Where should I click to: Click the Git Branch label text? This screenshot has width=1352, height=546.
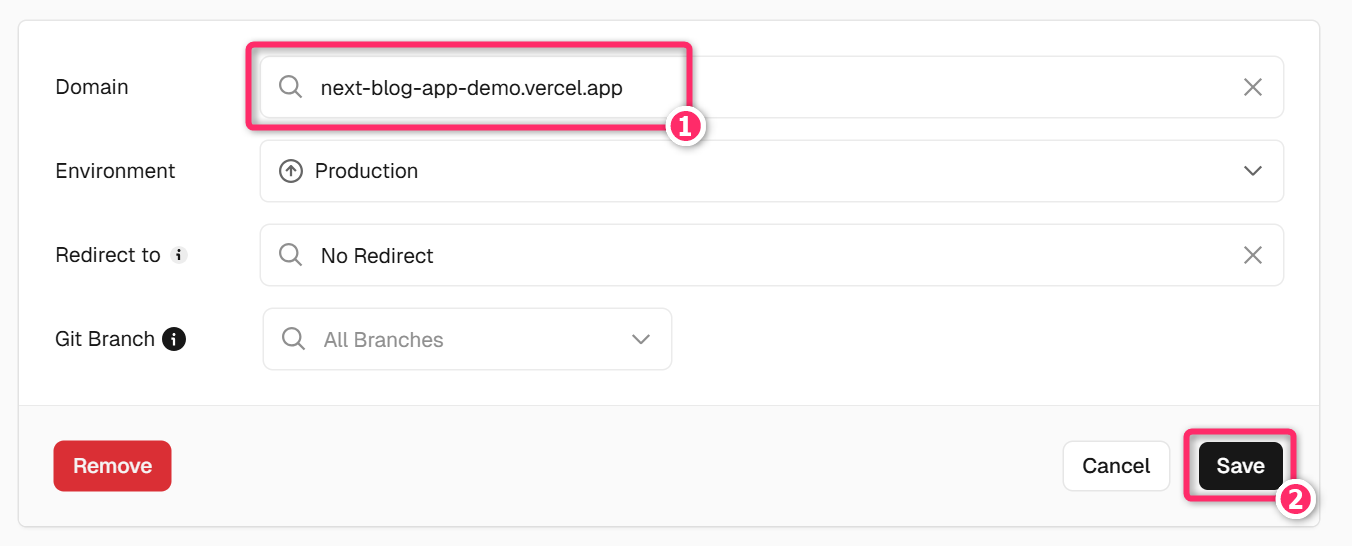click(104, 339)
